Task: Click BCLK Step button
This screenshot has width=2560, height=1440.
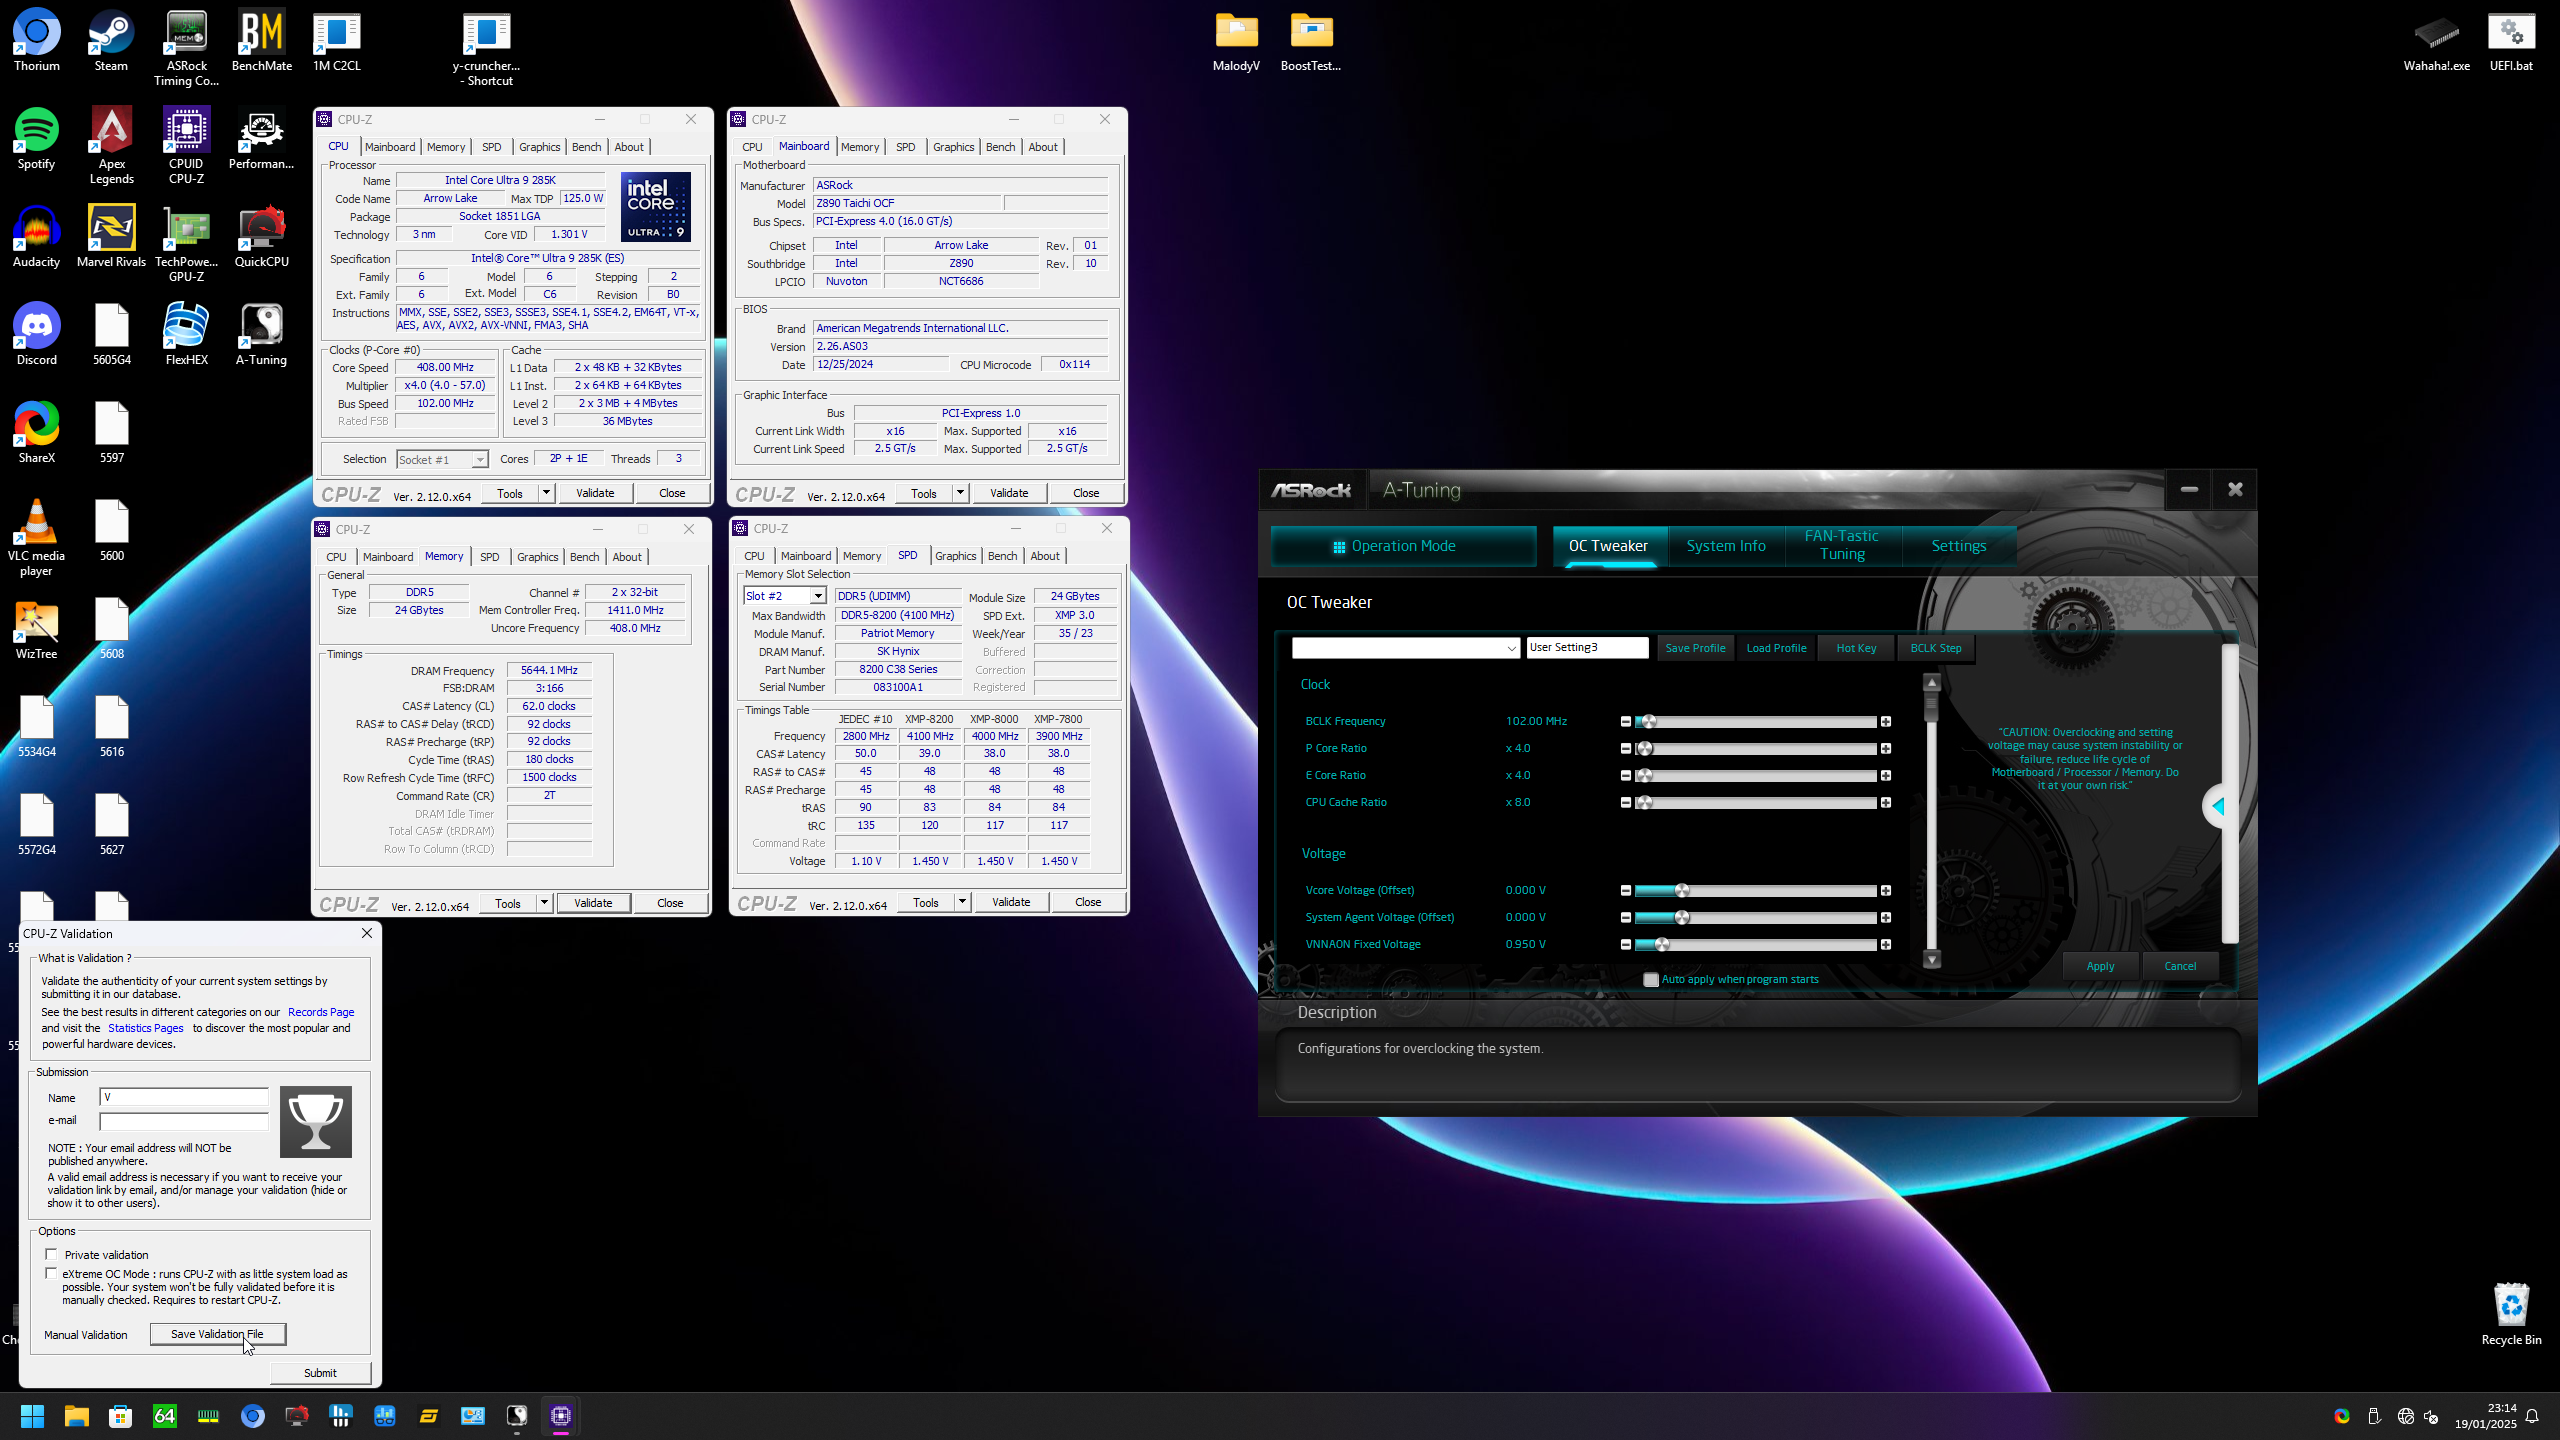Action: (x=1935, y=648)
